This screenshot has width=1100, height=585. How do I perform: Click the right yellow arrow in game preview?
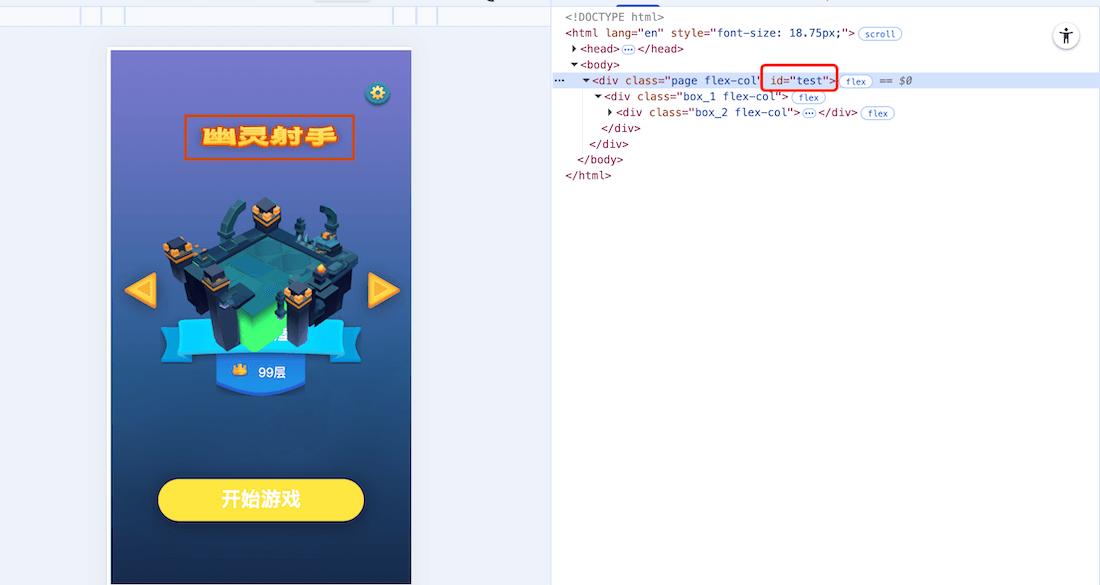[384, 290]
